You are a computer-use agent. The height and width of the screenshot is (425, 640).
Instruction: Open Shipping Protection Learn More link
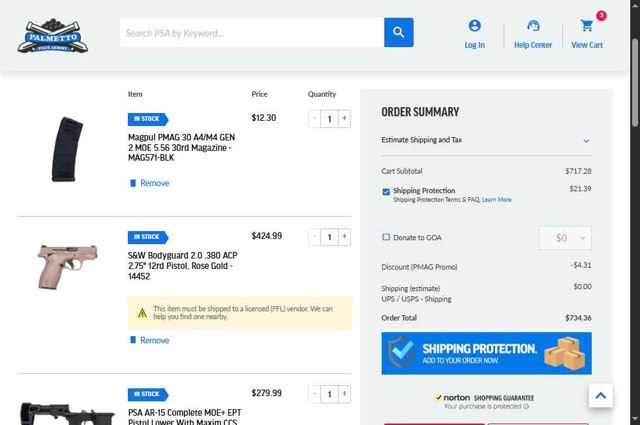tap(496, 200)
